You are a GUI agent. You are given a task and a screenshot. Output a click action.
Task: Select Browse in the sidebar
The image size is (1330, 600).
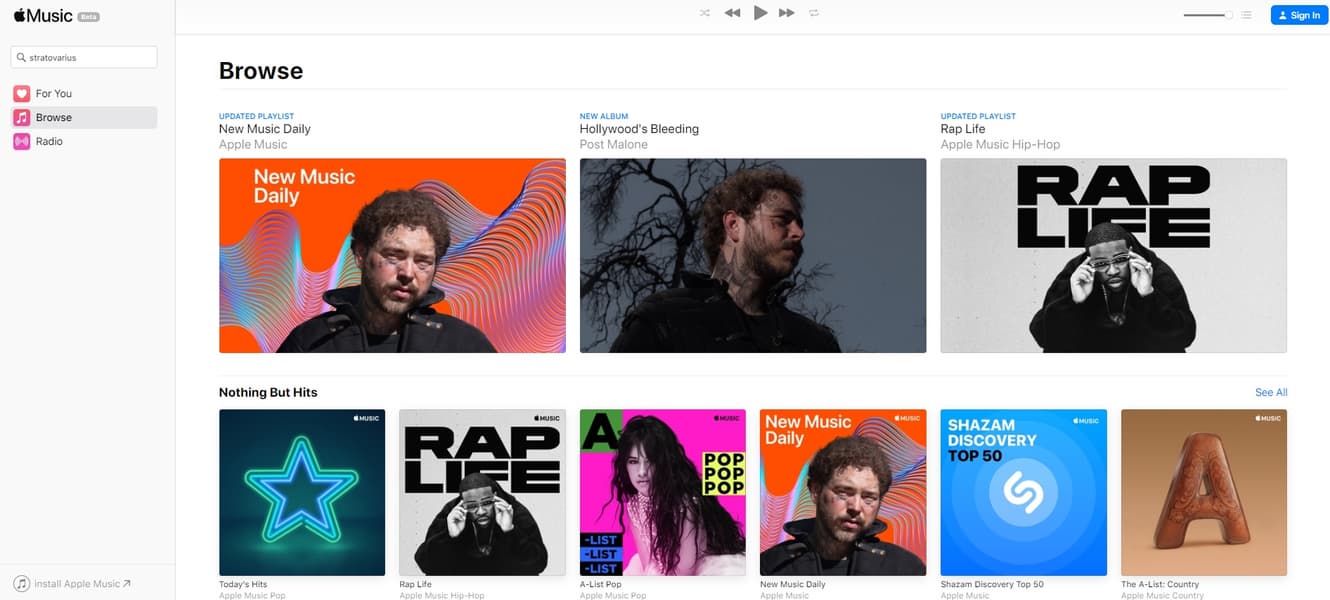tap(84, 117)
